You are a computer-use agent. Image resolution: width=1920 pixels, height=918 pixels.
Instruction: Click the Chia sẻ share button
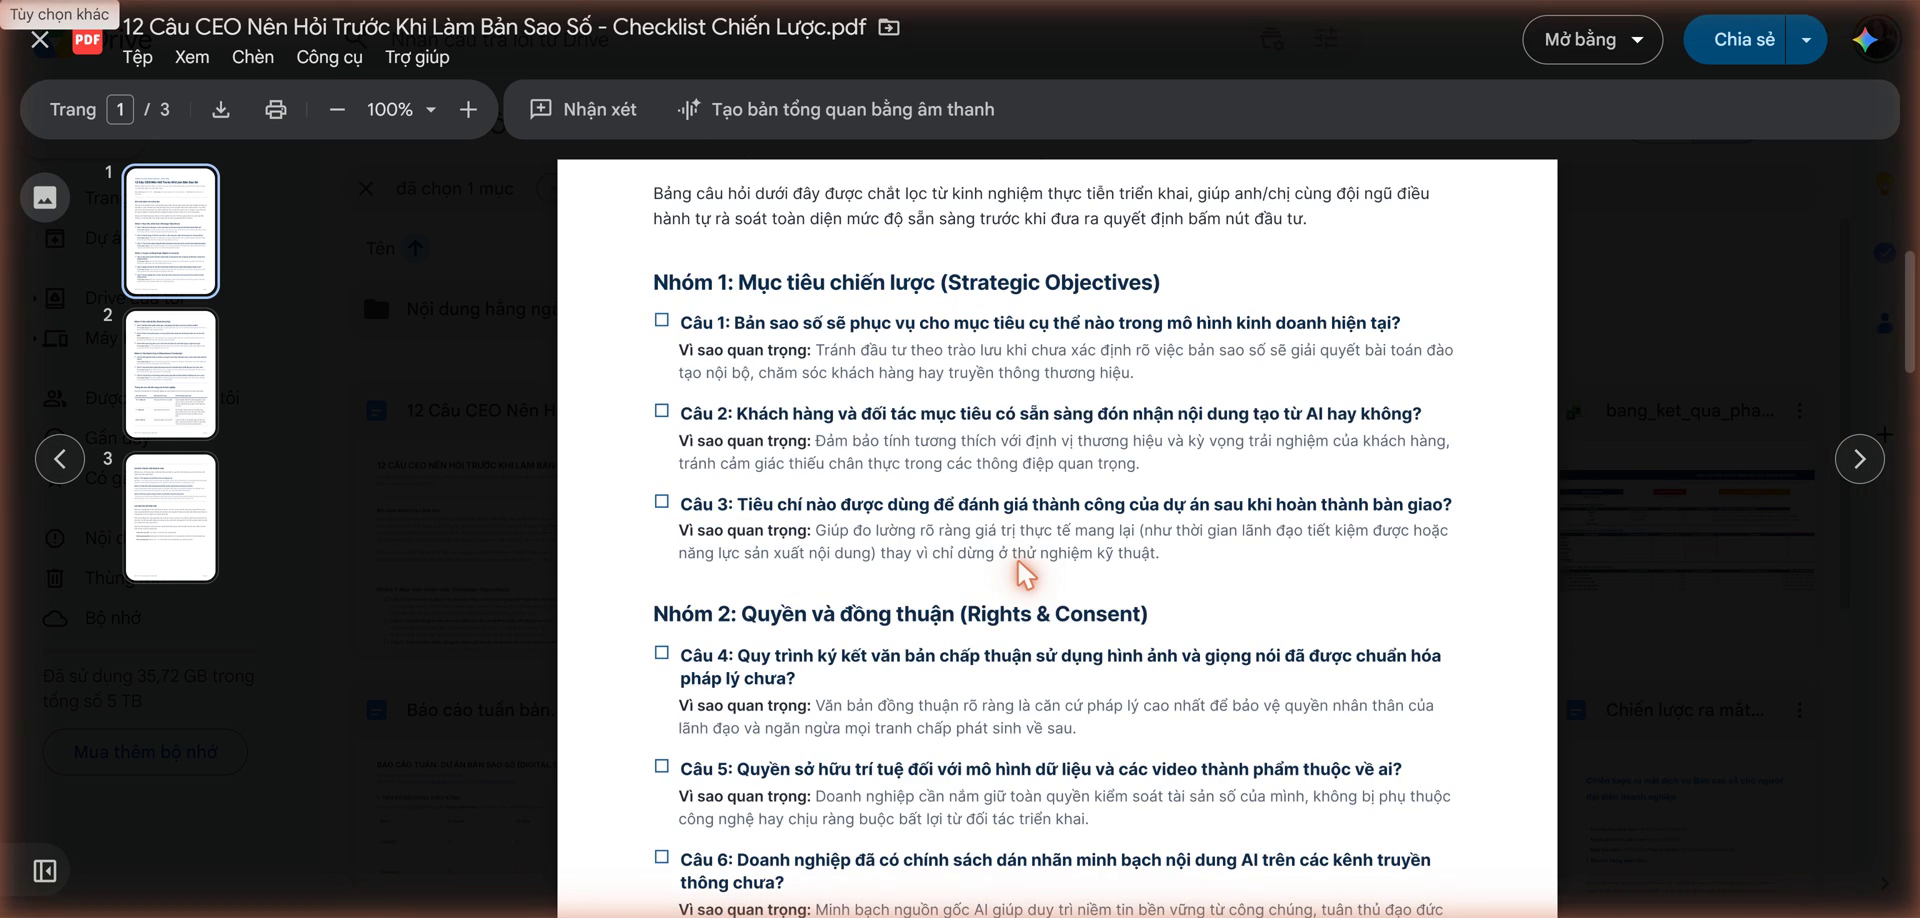coord(1735,40)
